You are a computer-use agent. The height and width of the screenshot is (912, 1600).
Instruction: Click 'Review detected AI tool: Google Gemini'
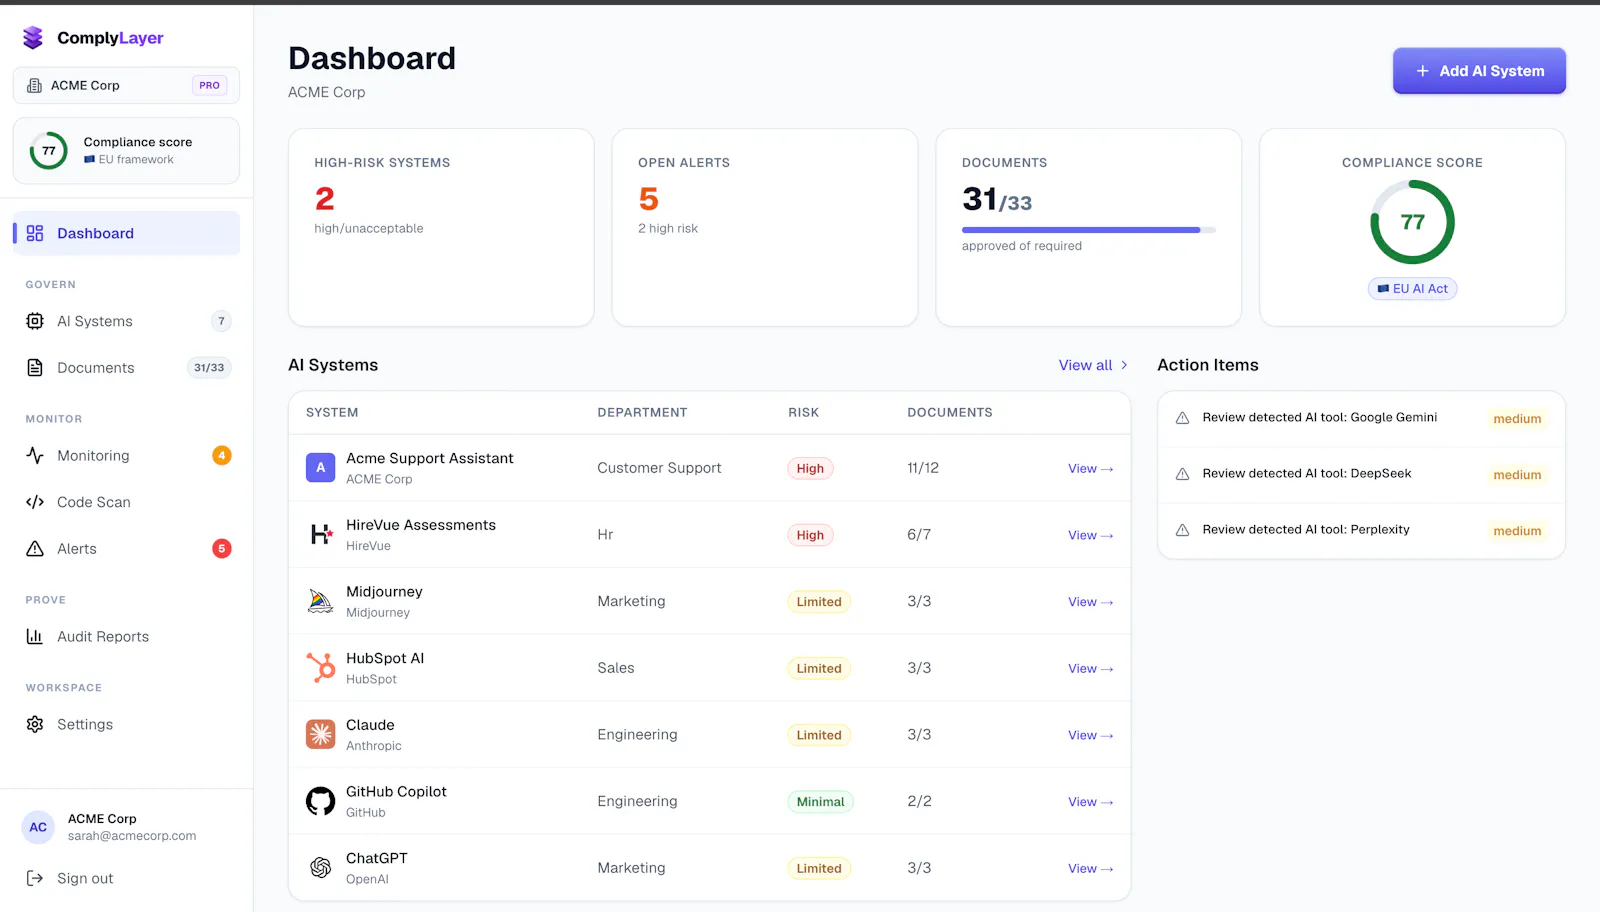tap(1319, 417)
